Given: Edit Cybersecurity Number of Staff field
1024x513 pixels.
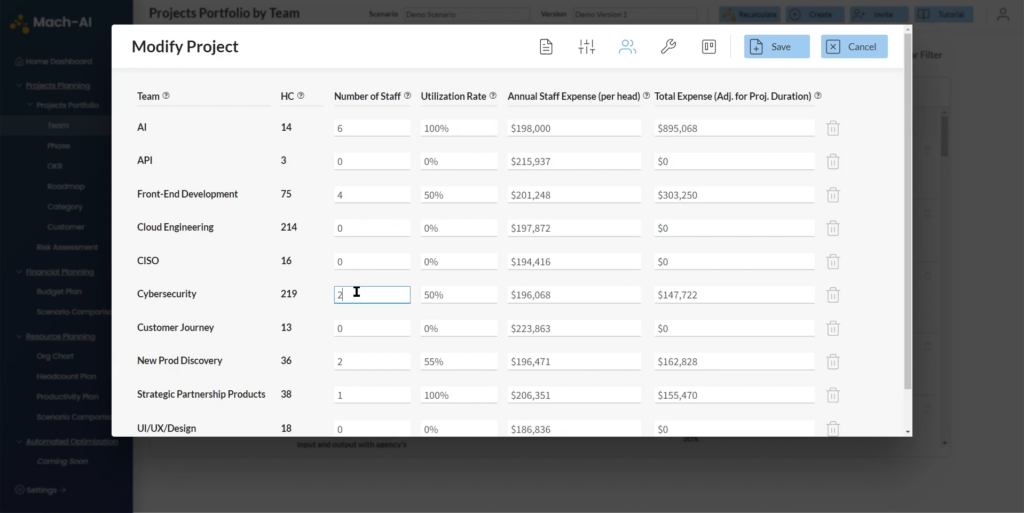Looking at the screenshot, I should click(x=372, y=295).
